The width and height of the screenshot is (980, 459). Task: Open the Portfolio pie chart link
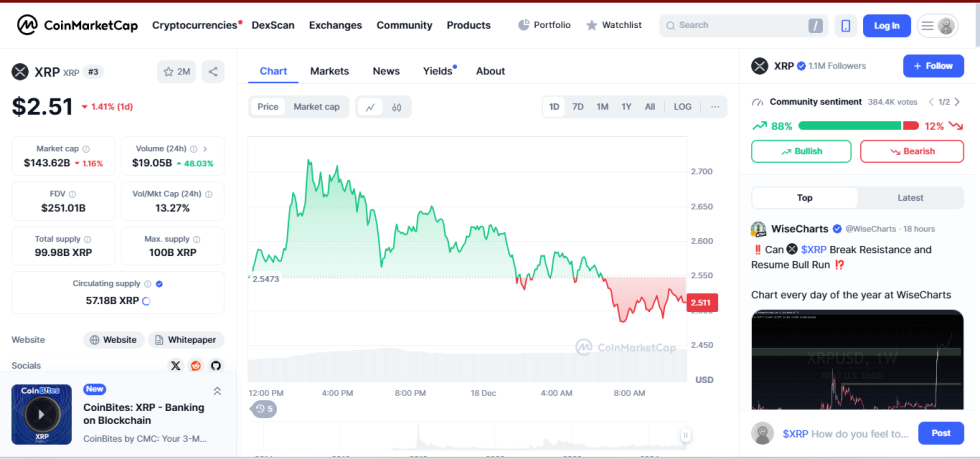point(544,25)
